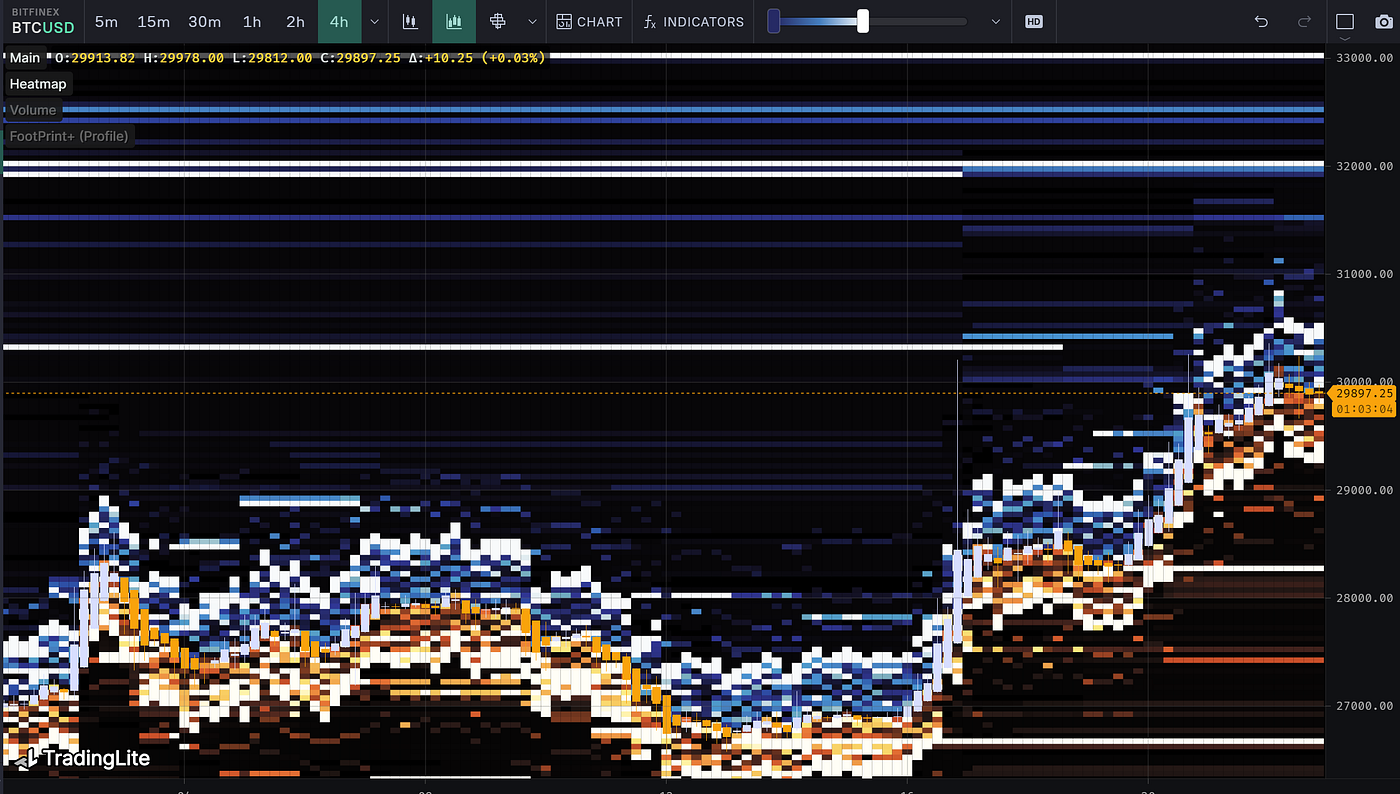Take a chart screenshot with camera icon

pyautogui.click(x=1385, y=21)
